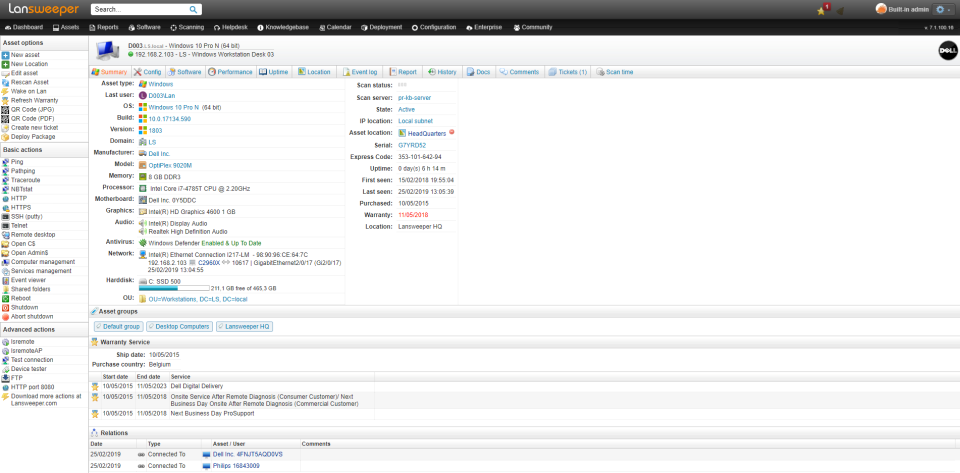
Task: Open the Scanning menu
Action: coord(188,28)
